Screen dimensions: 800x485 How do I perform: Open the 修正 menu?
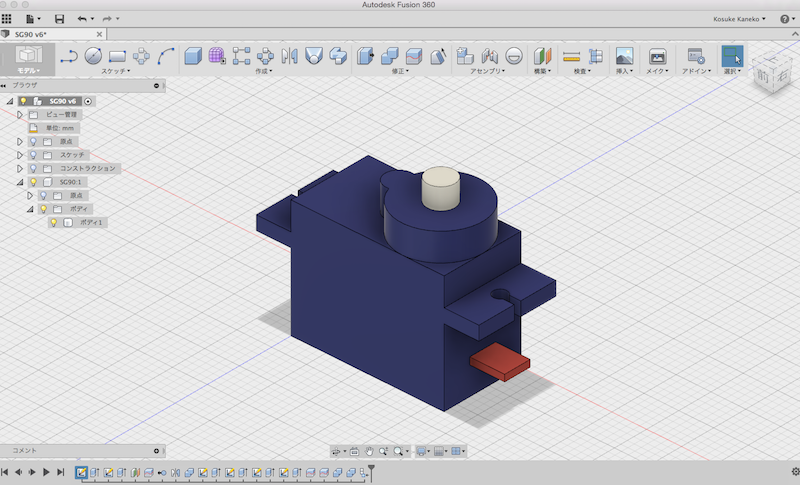(400, 71)
